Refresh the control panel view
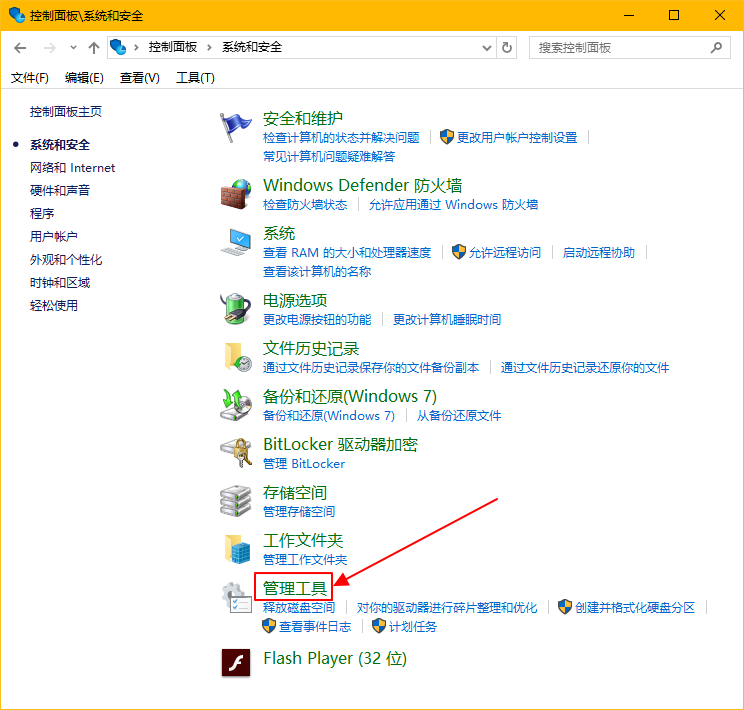 (x=507, y=47)
